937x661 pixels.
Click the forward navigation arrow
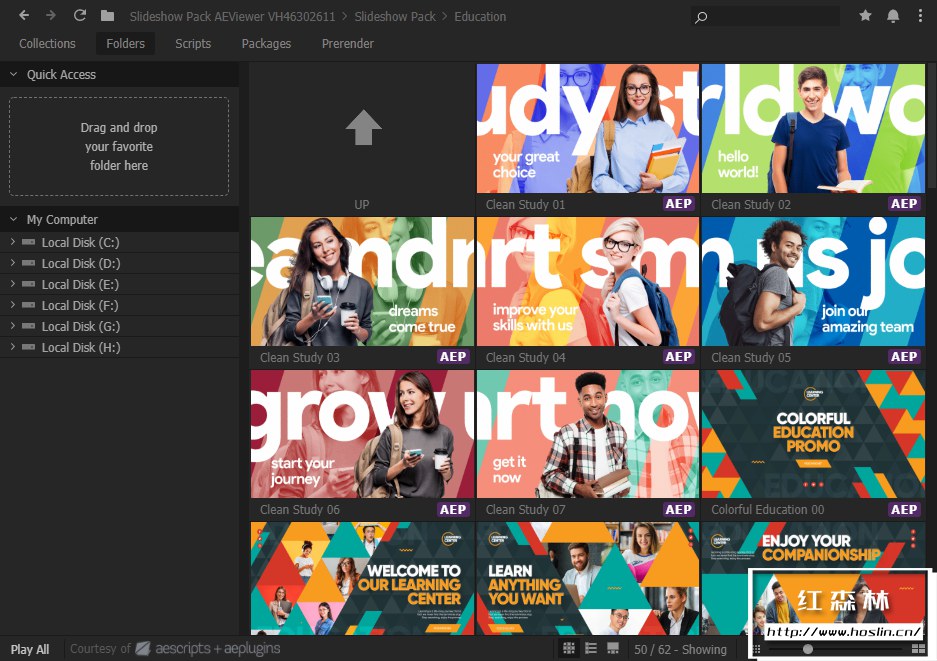click(x=51, y=16)
